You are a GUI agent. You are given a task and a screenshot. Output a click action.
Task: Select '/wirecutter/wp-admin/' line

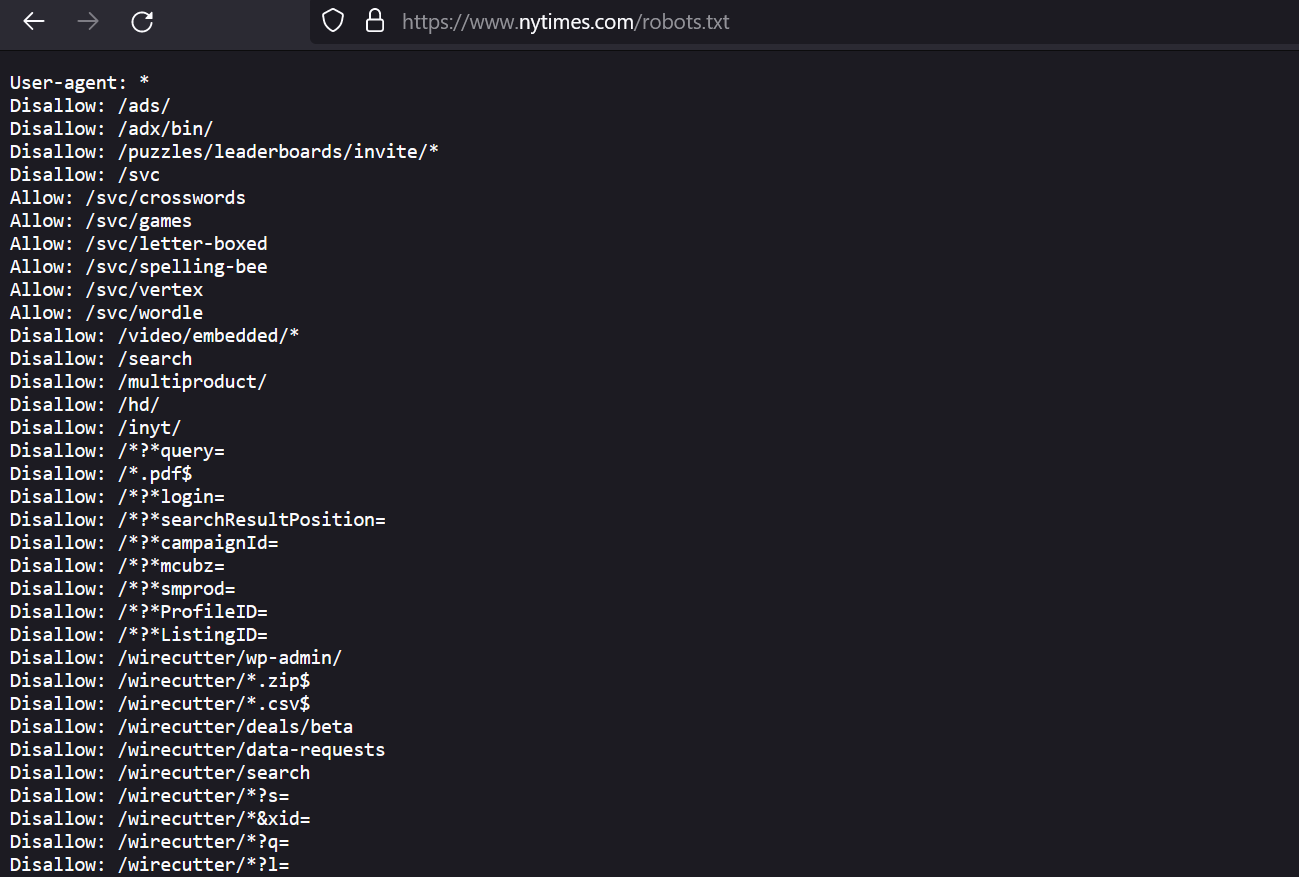point(176,657)
